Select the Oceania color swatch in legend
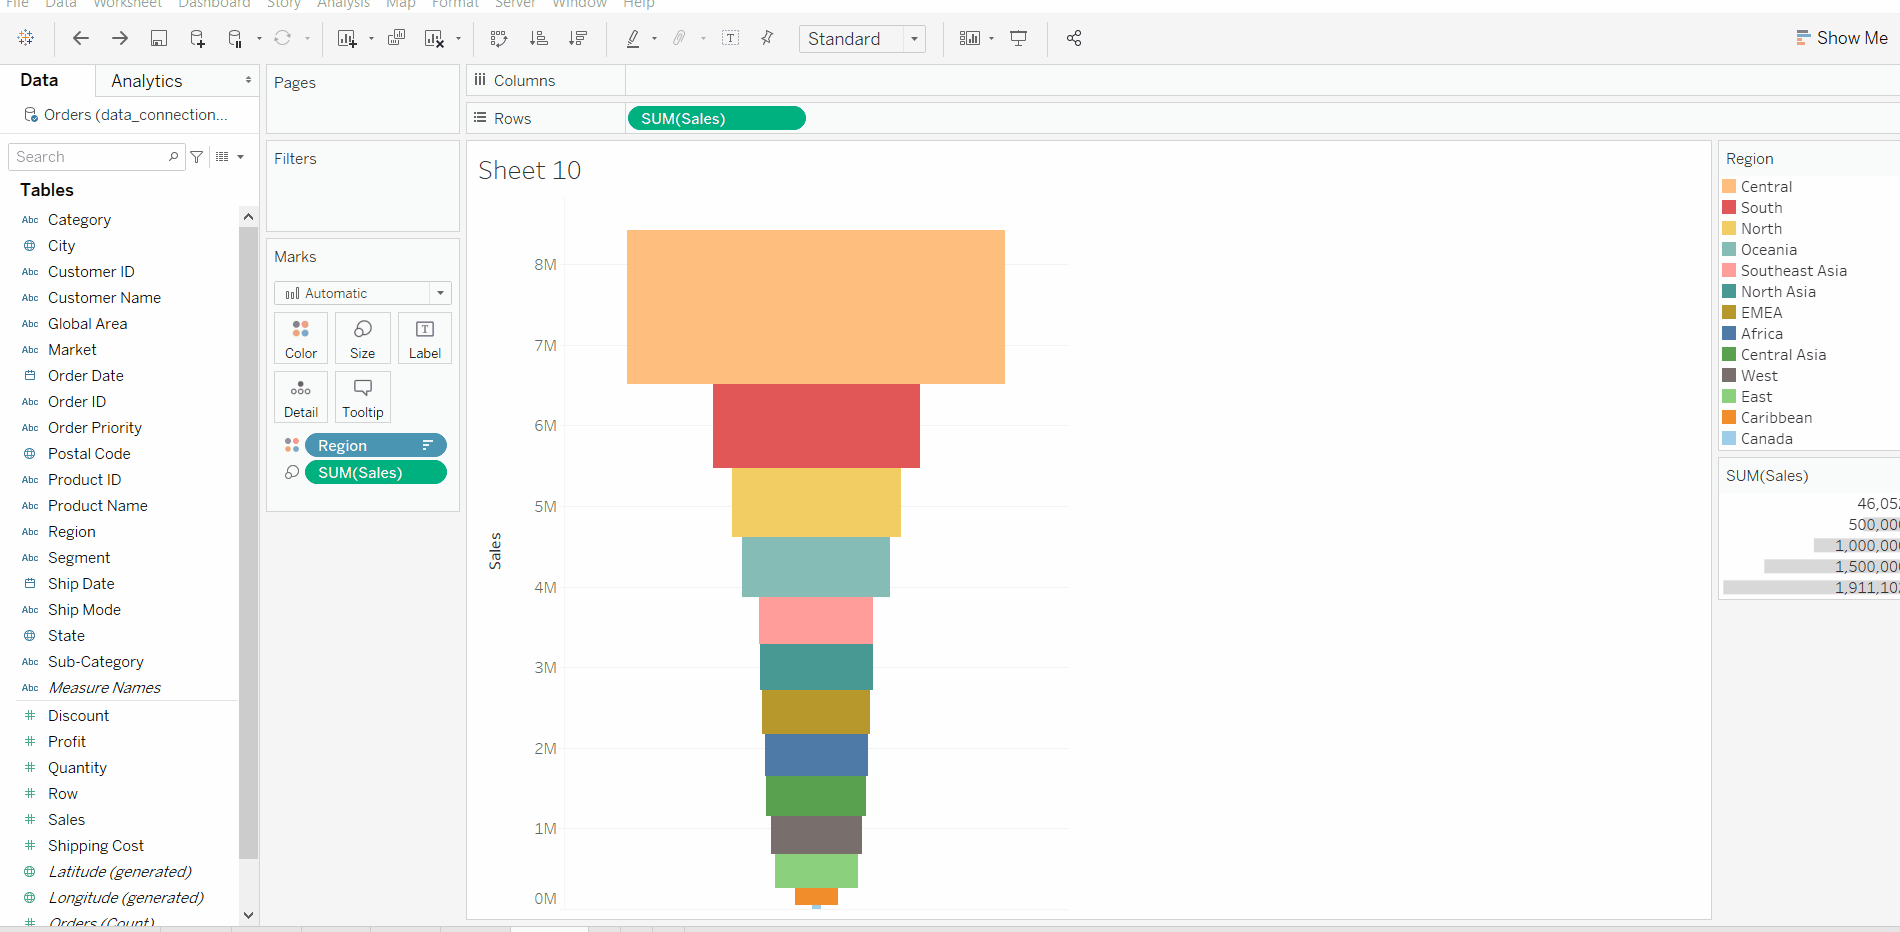Image resolution: width=1900 pixels, height=932 pixels. [x=1729, y=250]
